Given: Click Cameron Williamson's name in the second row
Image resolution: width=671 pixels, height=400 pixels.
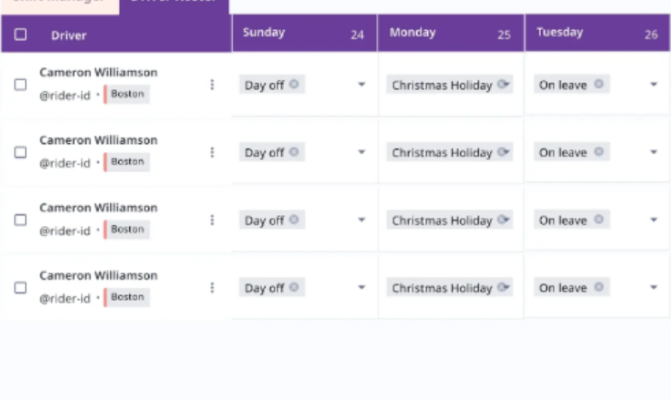Looking at the screenshot, I should (98, 140).
